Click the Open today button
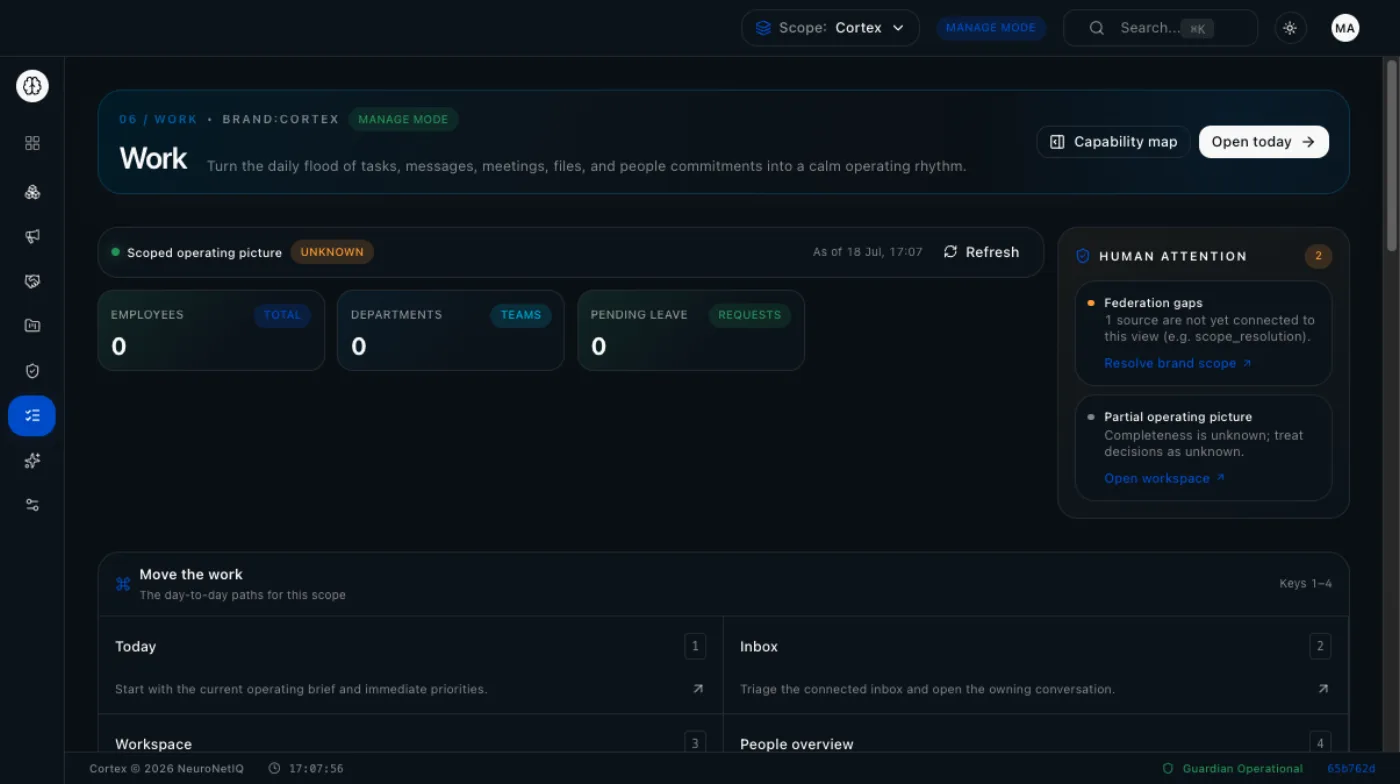This screenshot has width=1400, height=784. click(x=1264, y=142)
